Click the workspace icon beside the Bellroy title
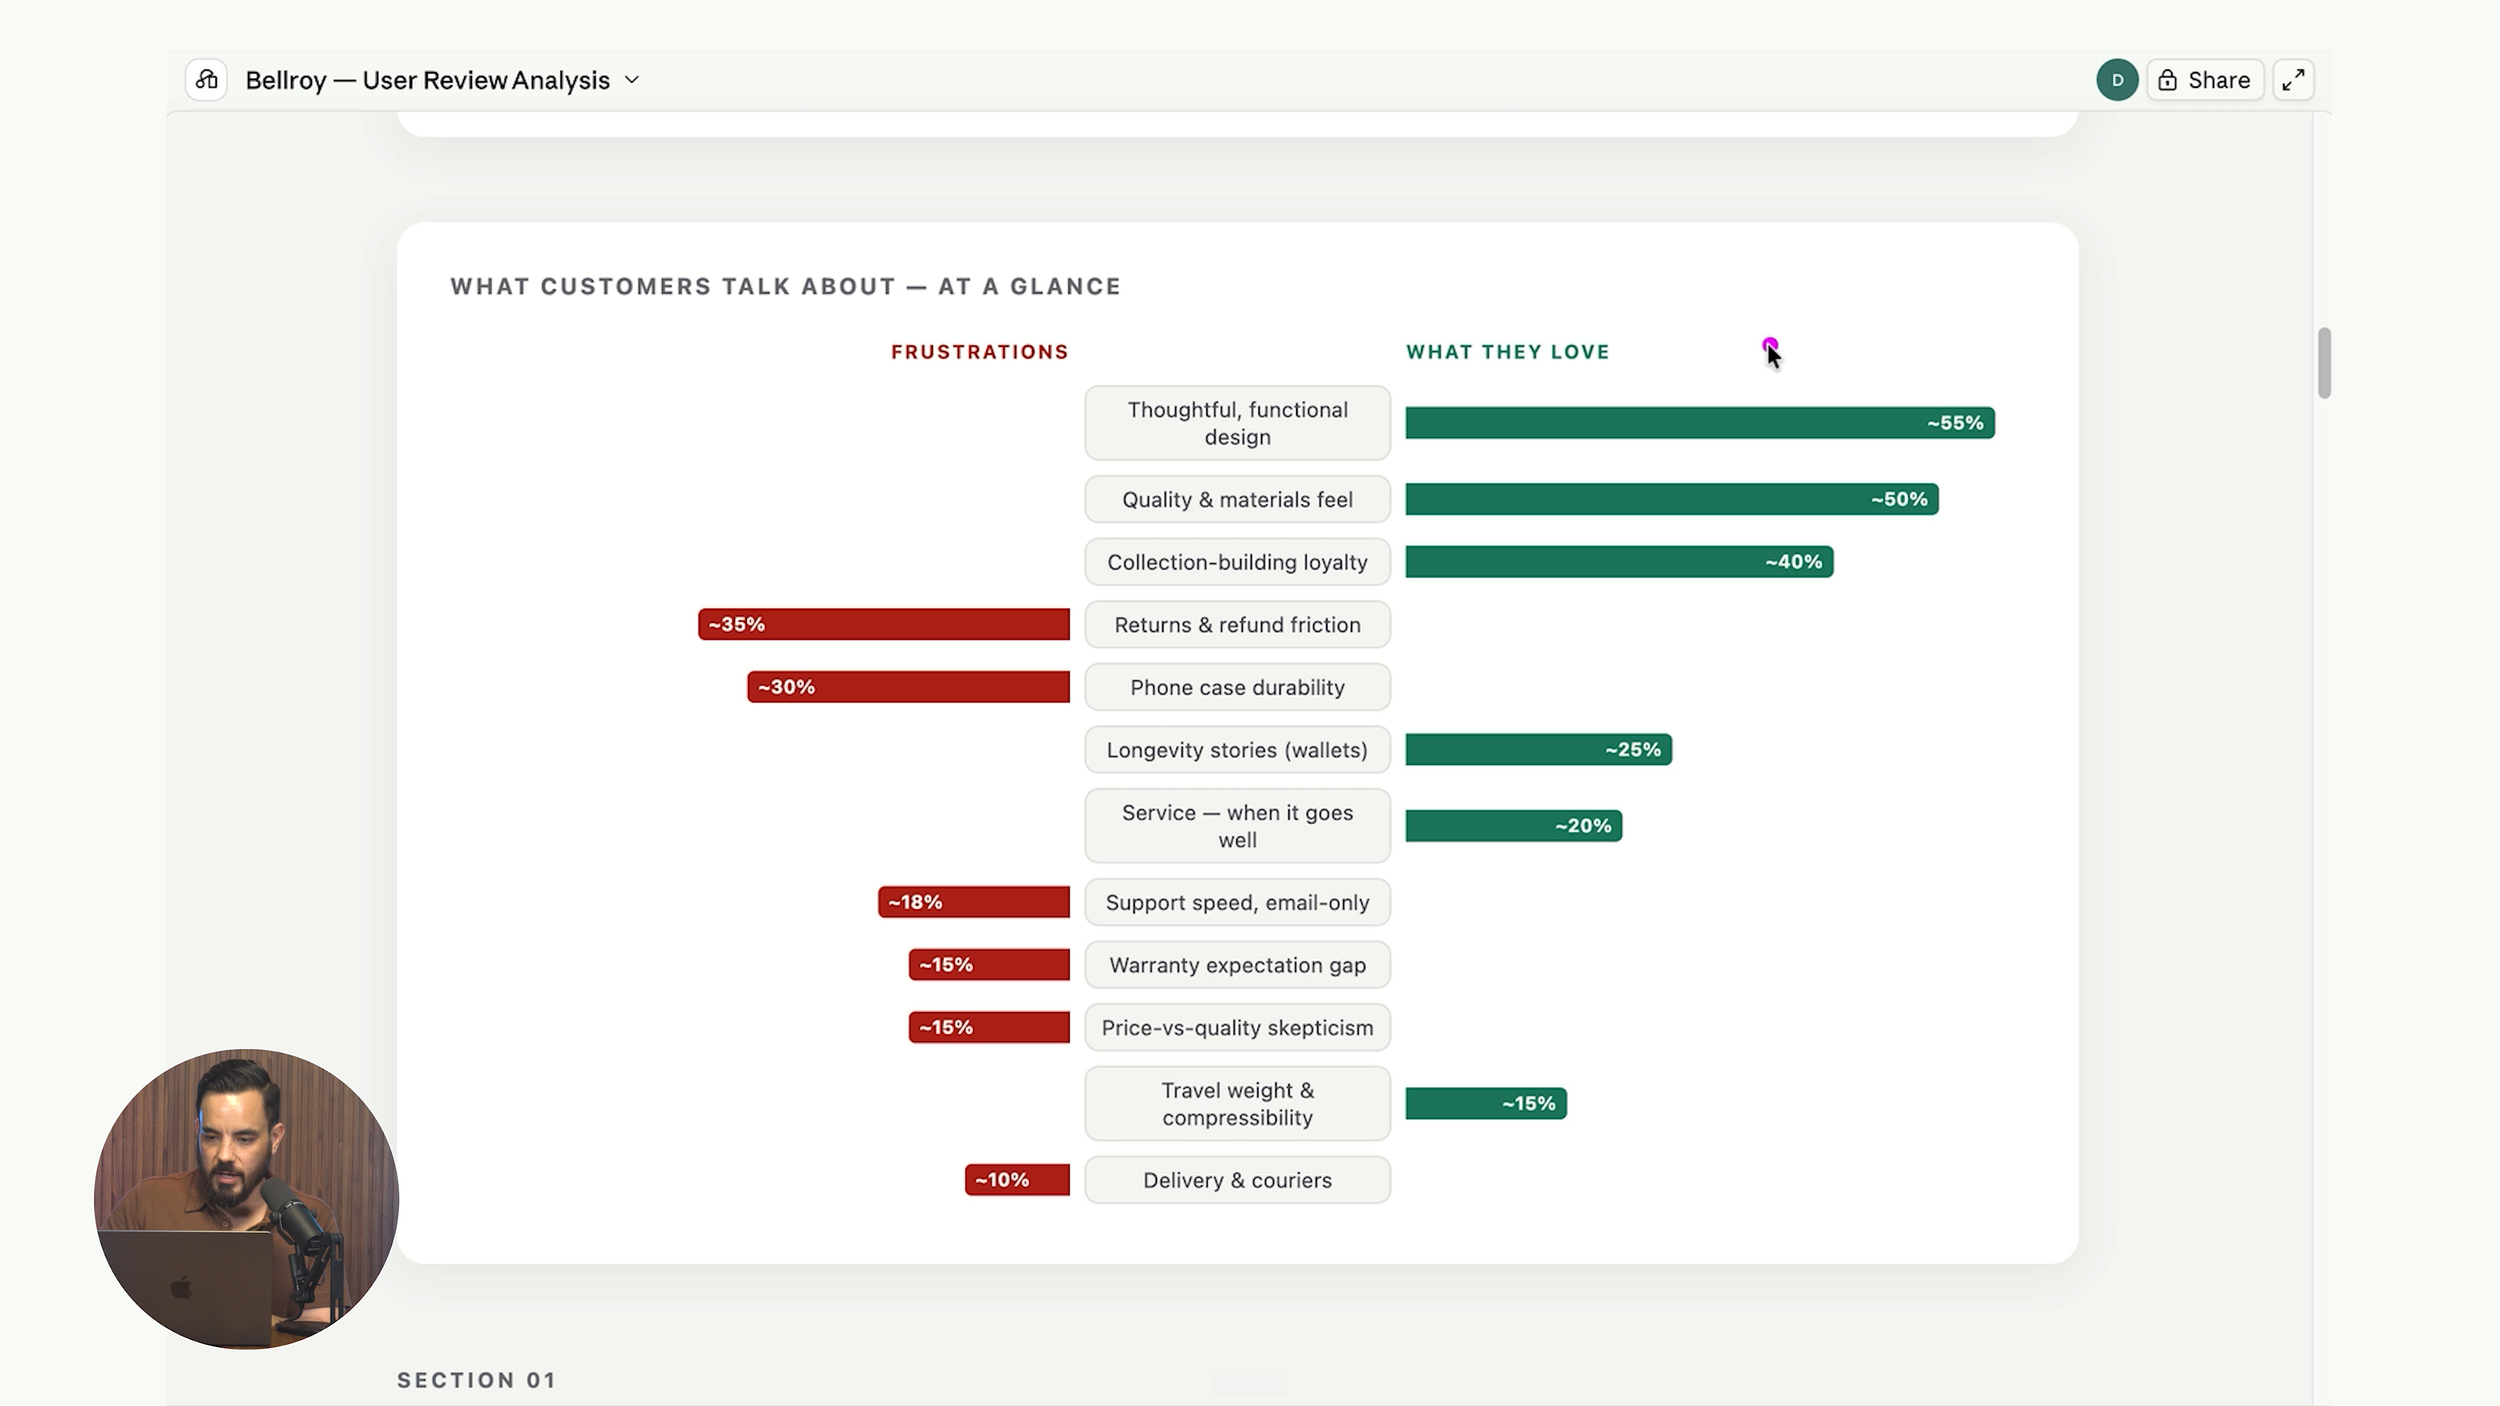 tap(206, 80)
